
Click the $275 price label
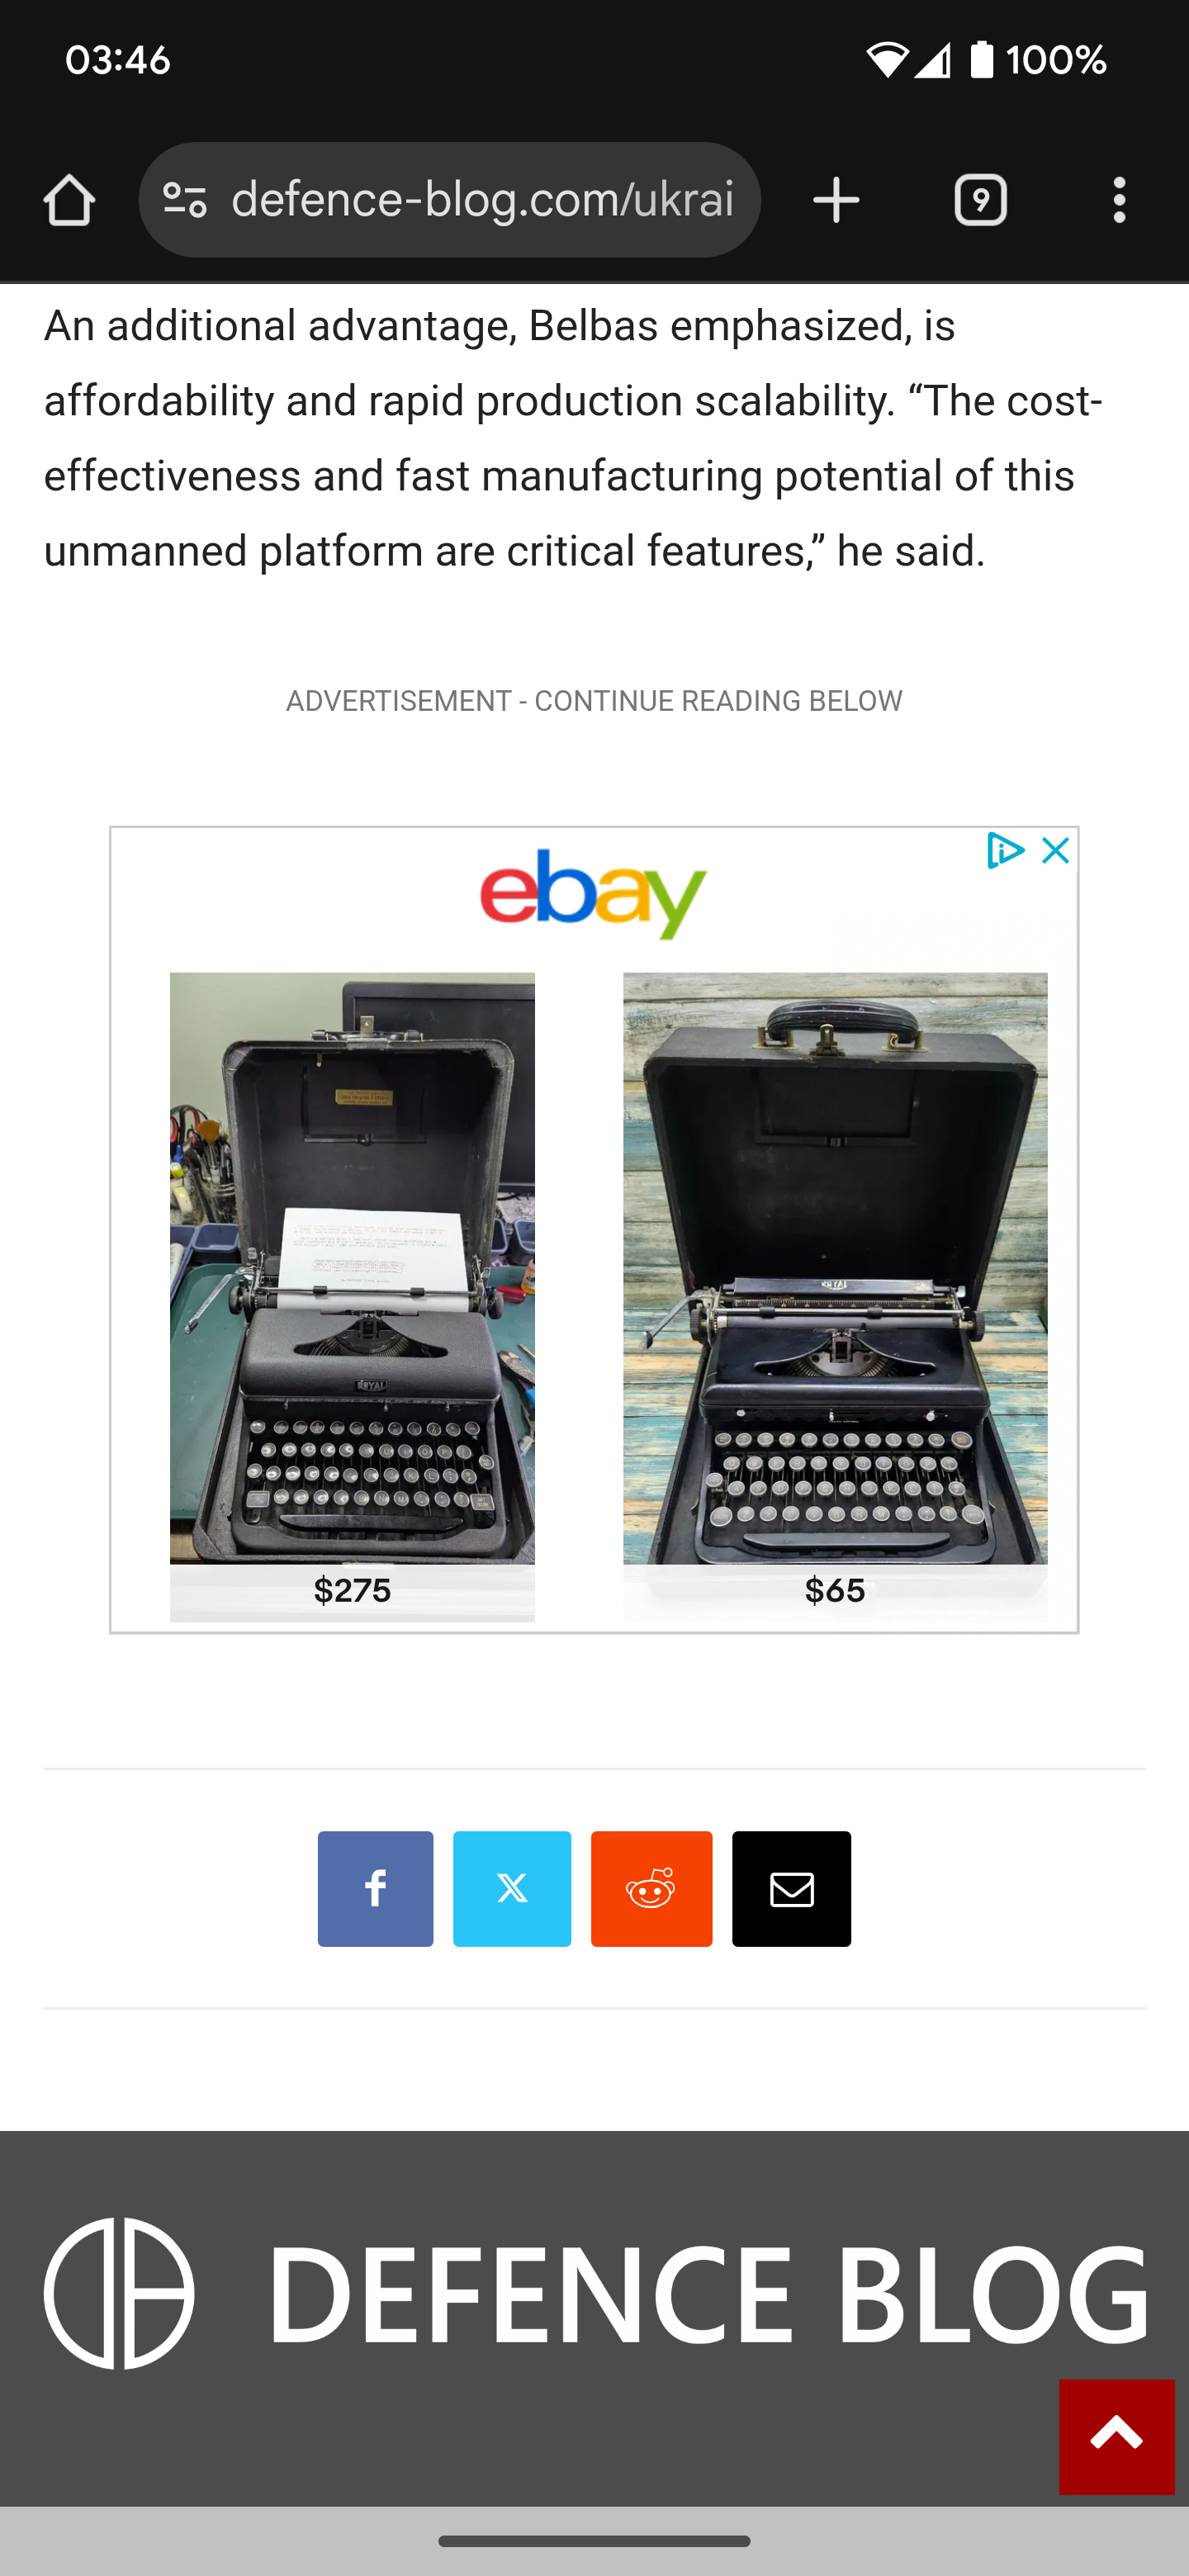coord(352,1590)
